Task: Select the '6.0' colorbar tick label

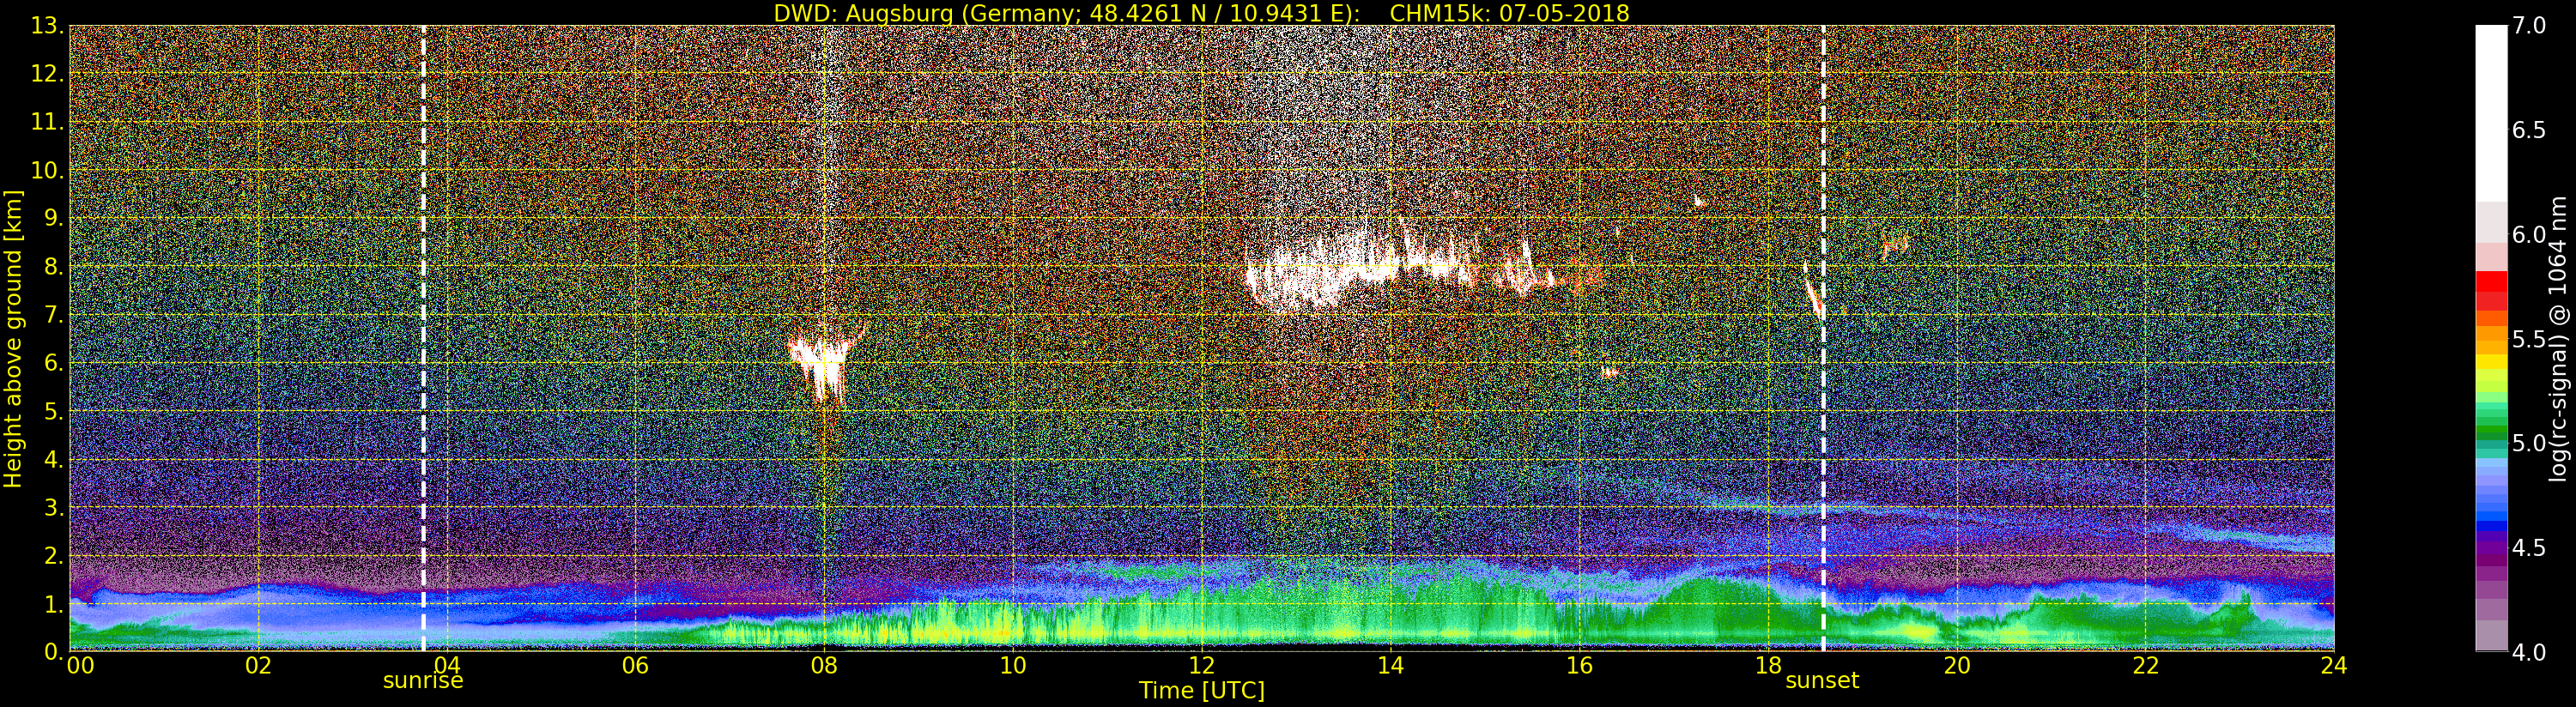Action: (2528, 235)
